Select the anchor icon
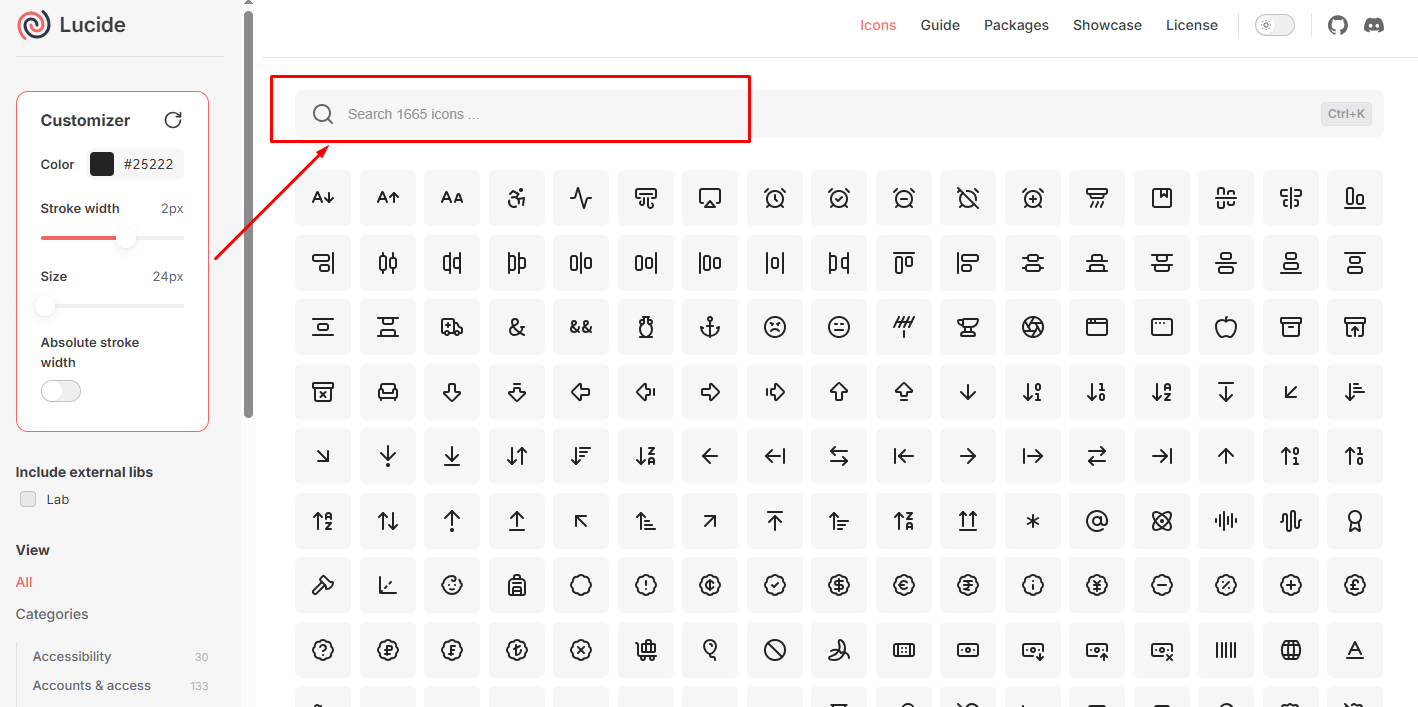 coord(710,327)
